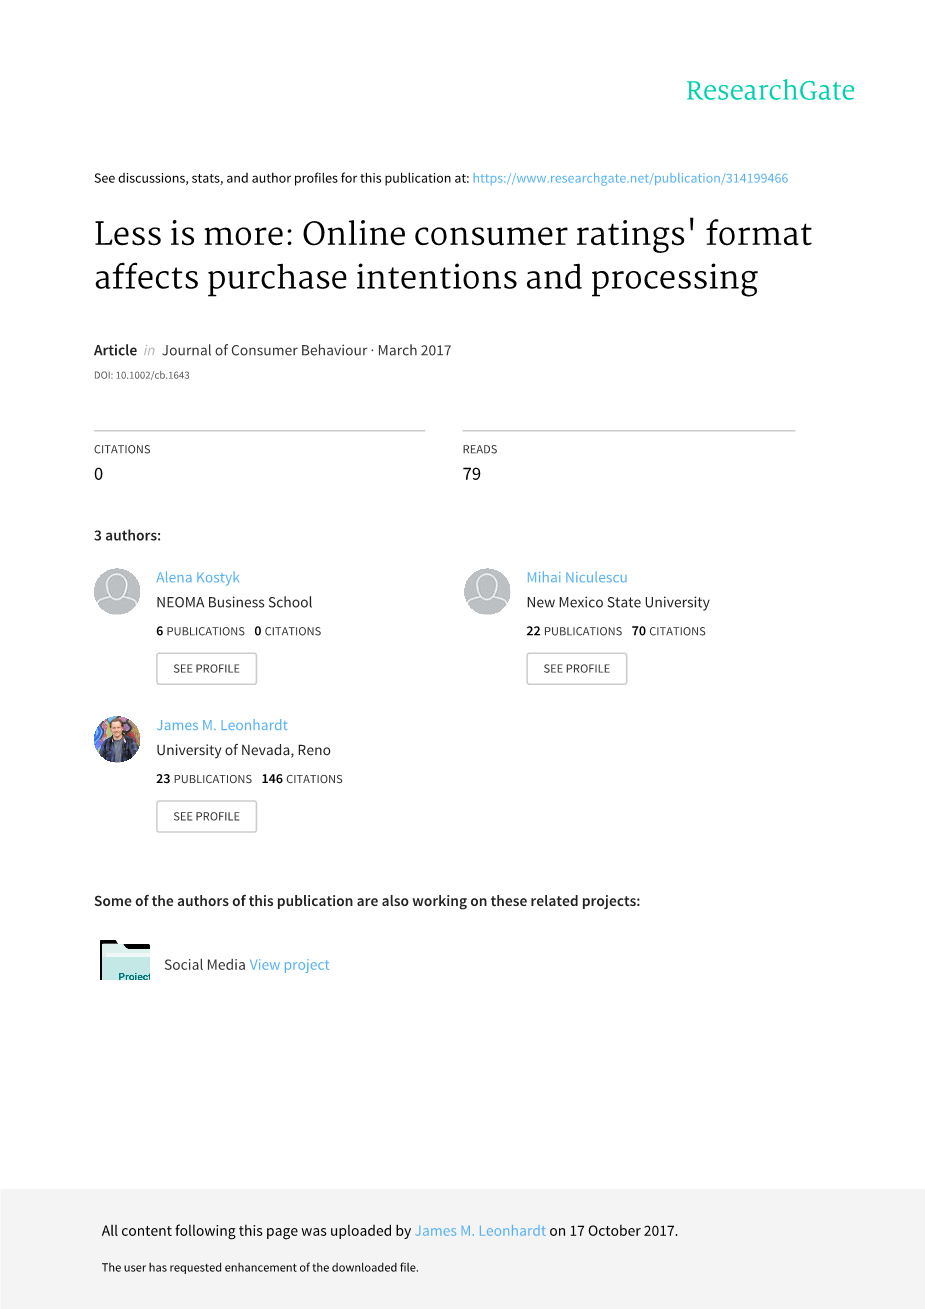The width and height of the screenshot is (925, 1309).
Task: Click the DOI 10.1002/cb.1643 text
Action: coord(142,376)
